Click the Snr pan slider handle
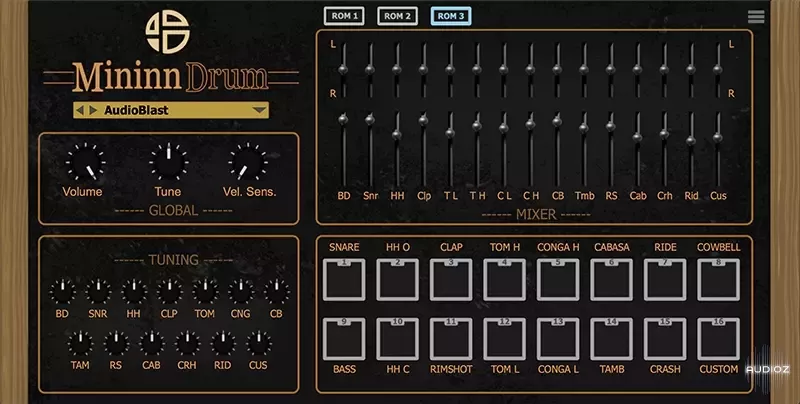This screenshot has height=404, width=800. tap(370, 69)
